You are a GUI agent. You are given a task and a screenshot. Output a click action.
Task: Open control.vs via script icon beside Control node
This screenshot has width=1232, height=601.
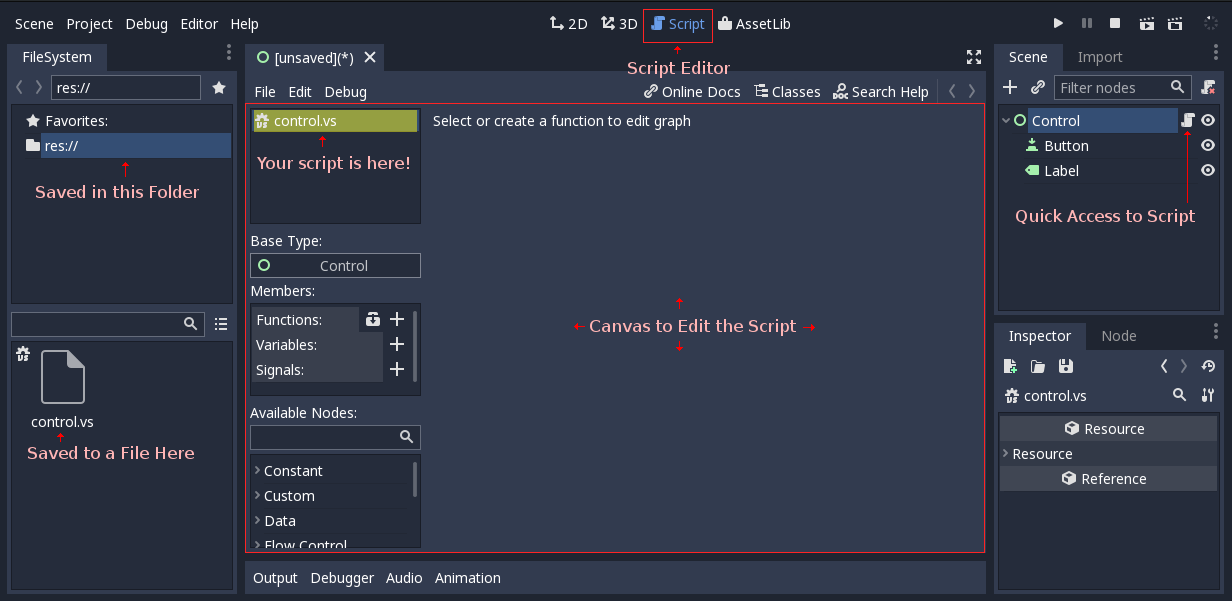pos(1188,119)
